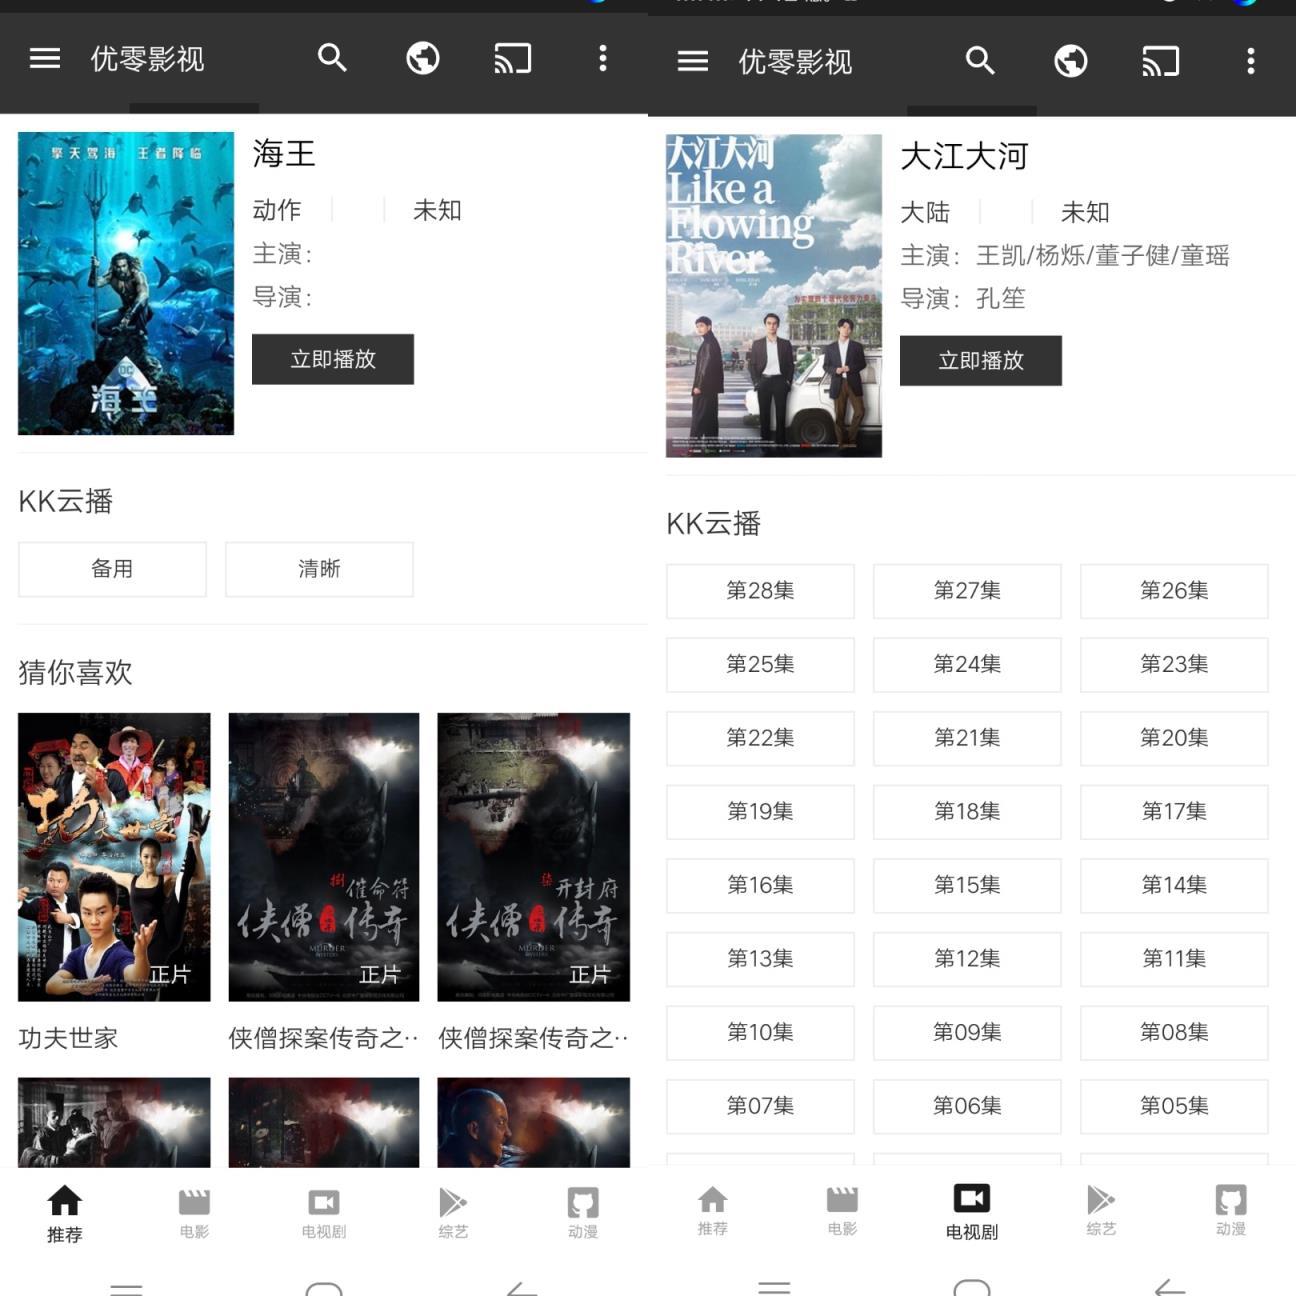Select the 备用 playback source
This screenshot has height=1296, width=1296.
112,569
